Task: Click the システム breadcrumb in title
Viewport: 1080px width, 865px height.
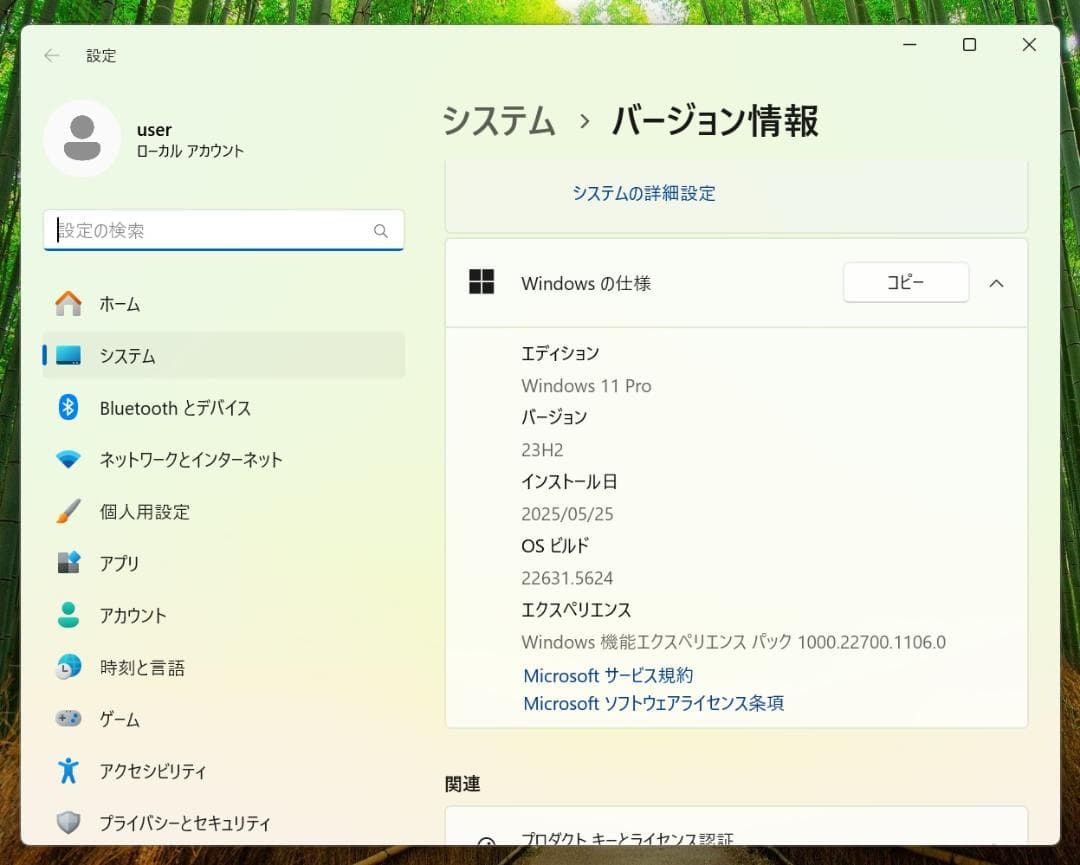Action: tap(499, 121)
